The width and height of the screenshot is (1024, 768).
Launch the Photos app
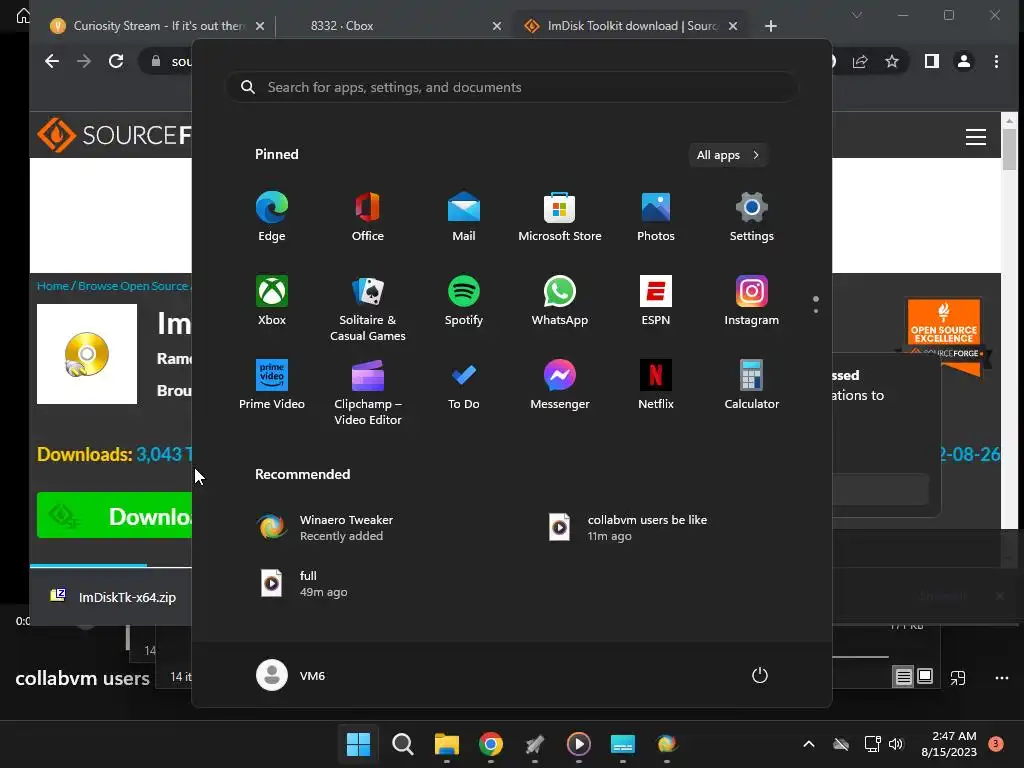pos(656,217)
